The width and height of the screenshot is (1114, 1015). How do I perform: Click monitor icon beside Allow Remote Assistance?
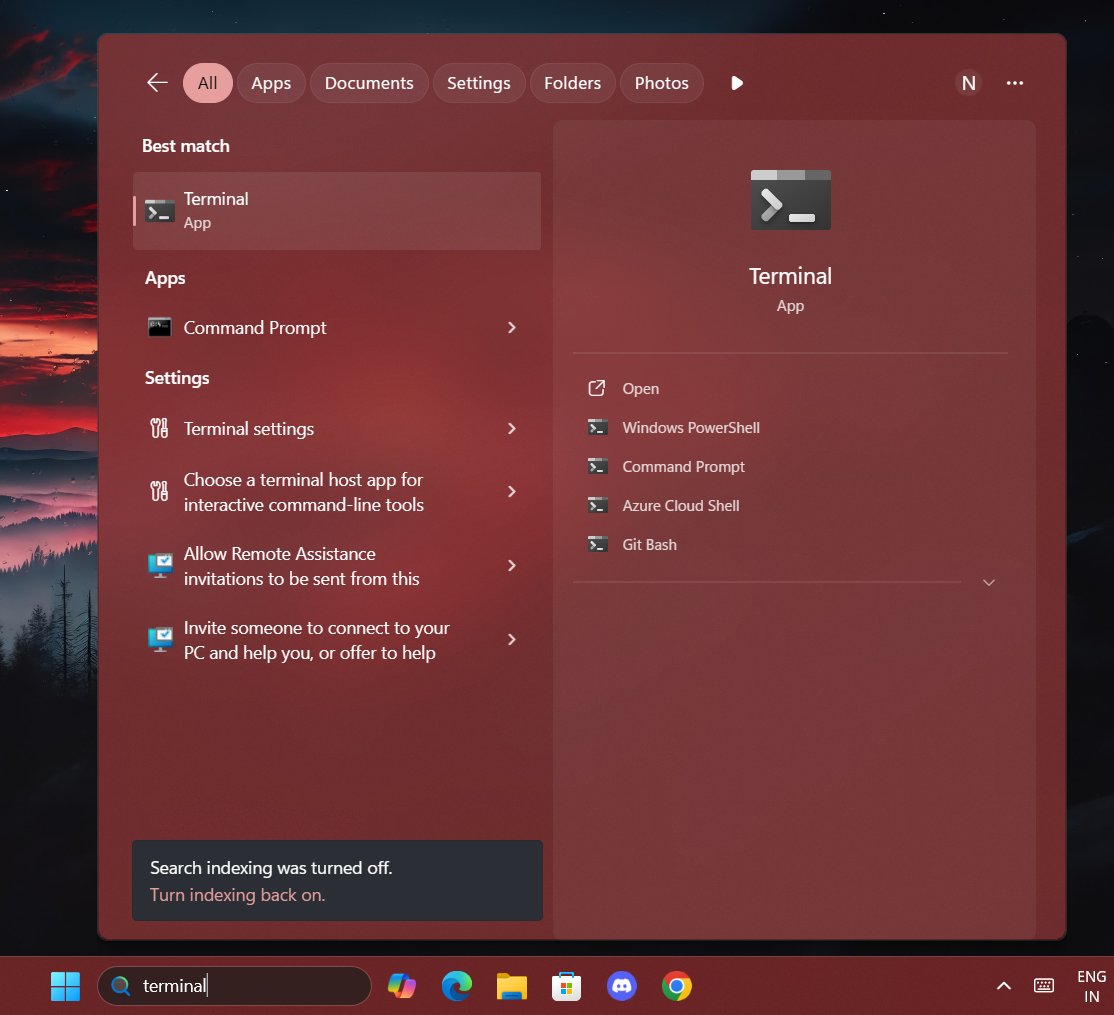coord(160,565)
